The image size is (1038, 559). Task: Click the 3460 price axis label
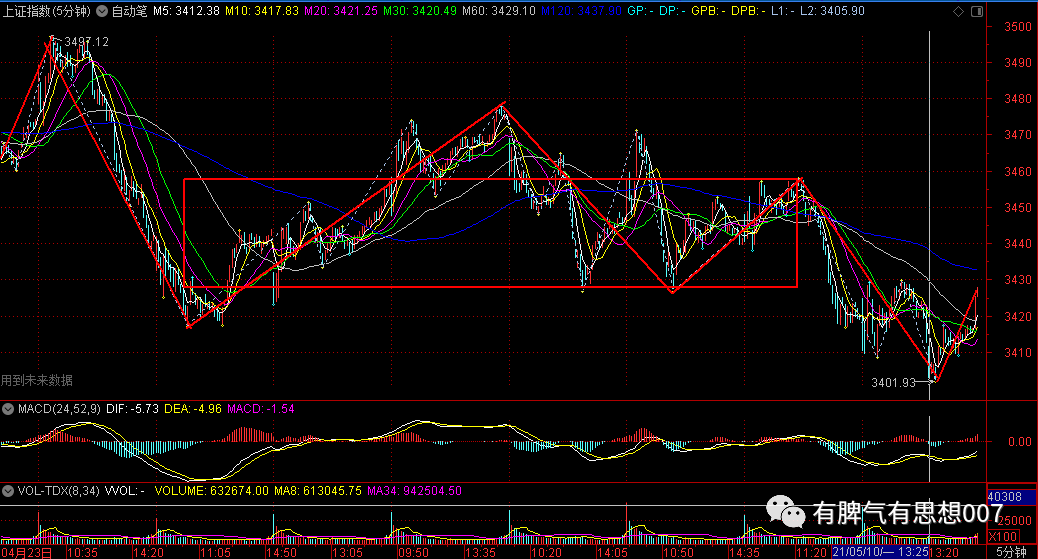1018,172
